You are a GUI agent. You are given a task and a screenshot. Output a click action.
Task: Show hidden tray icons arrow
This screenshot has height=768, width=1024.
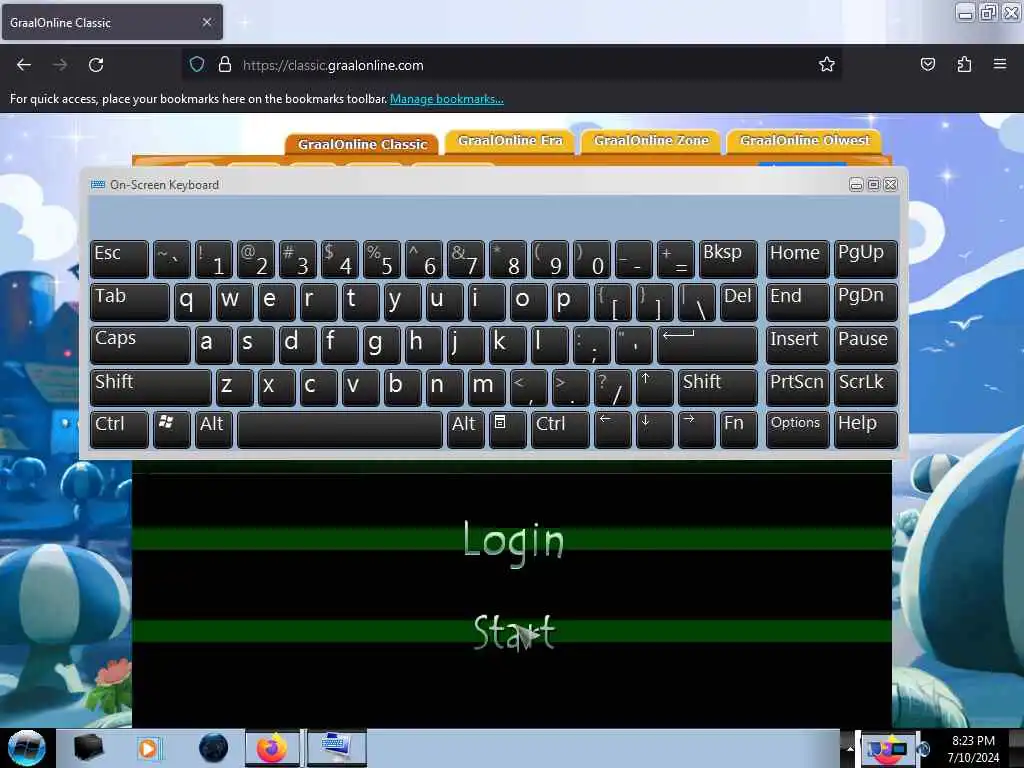tap(850, 748)
